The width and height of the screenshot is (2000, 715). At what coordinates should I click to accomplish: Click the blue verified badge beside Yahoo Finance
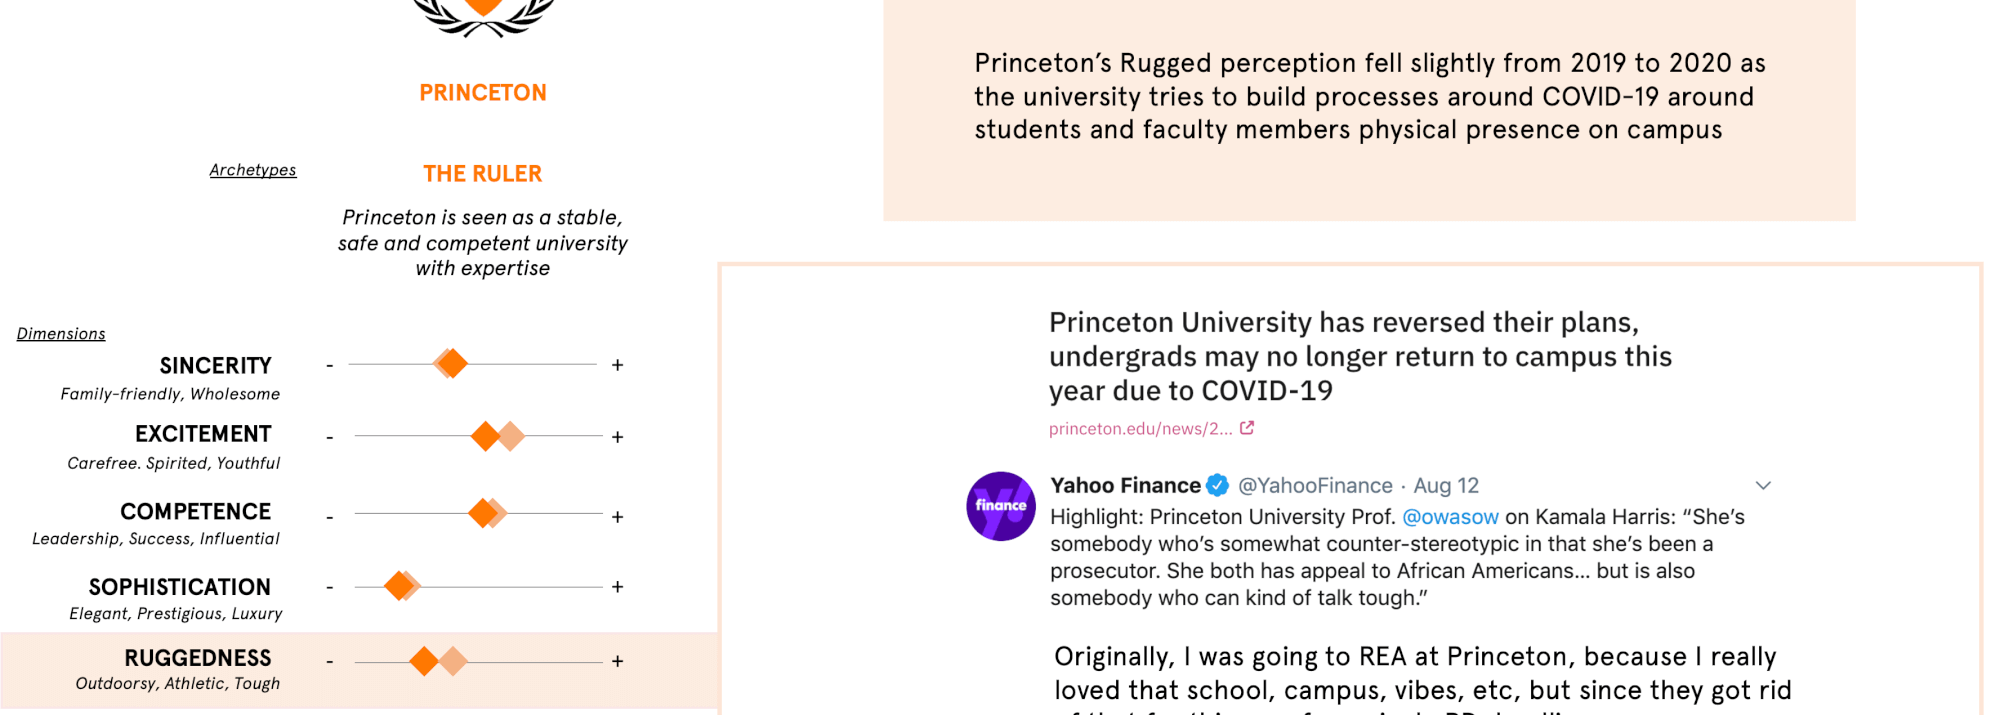pyautogui.click(x=1217, y=486)
